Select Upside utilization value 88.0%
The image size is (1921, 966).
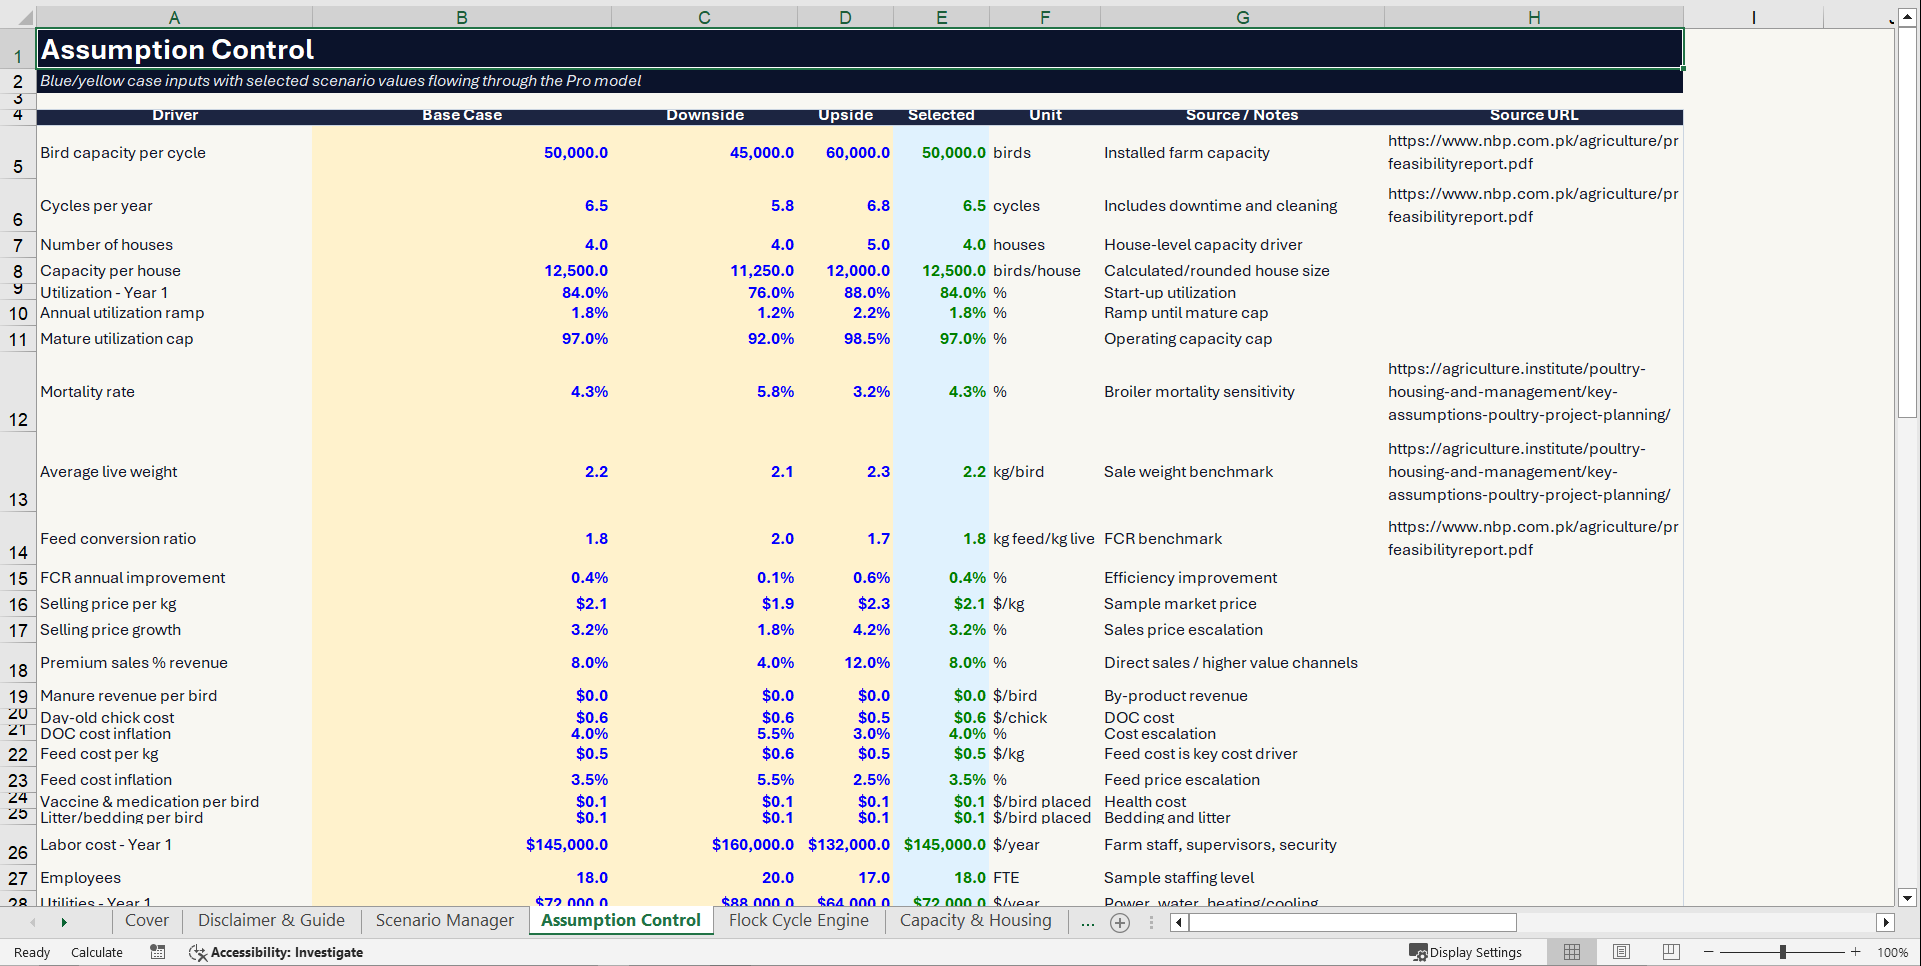coord(845,293)
